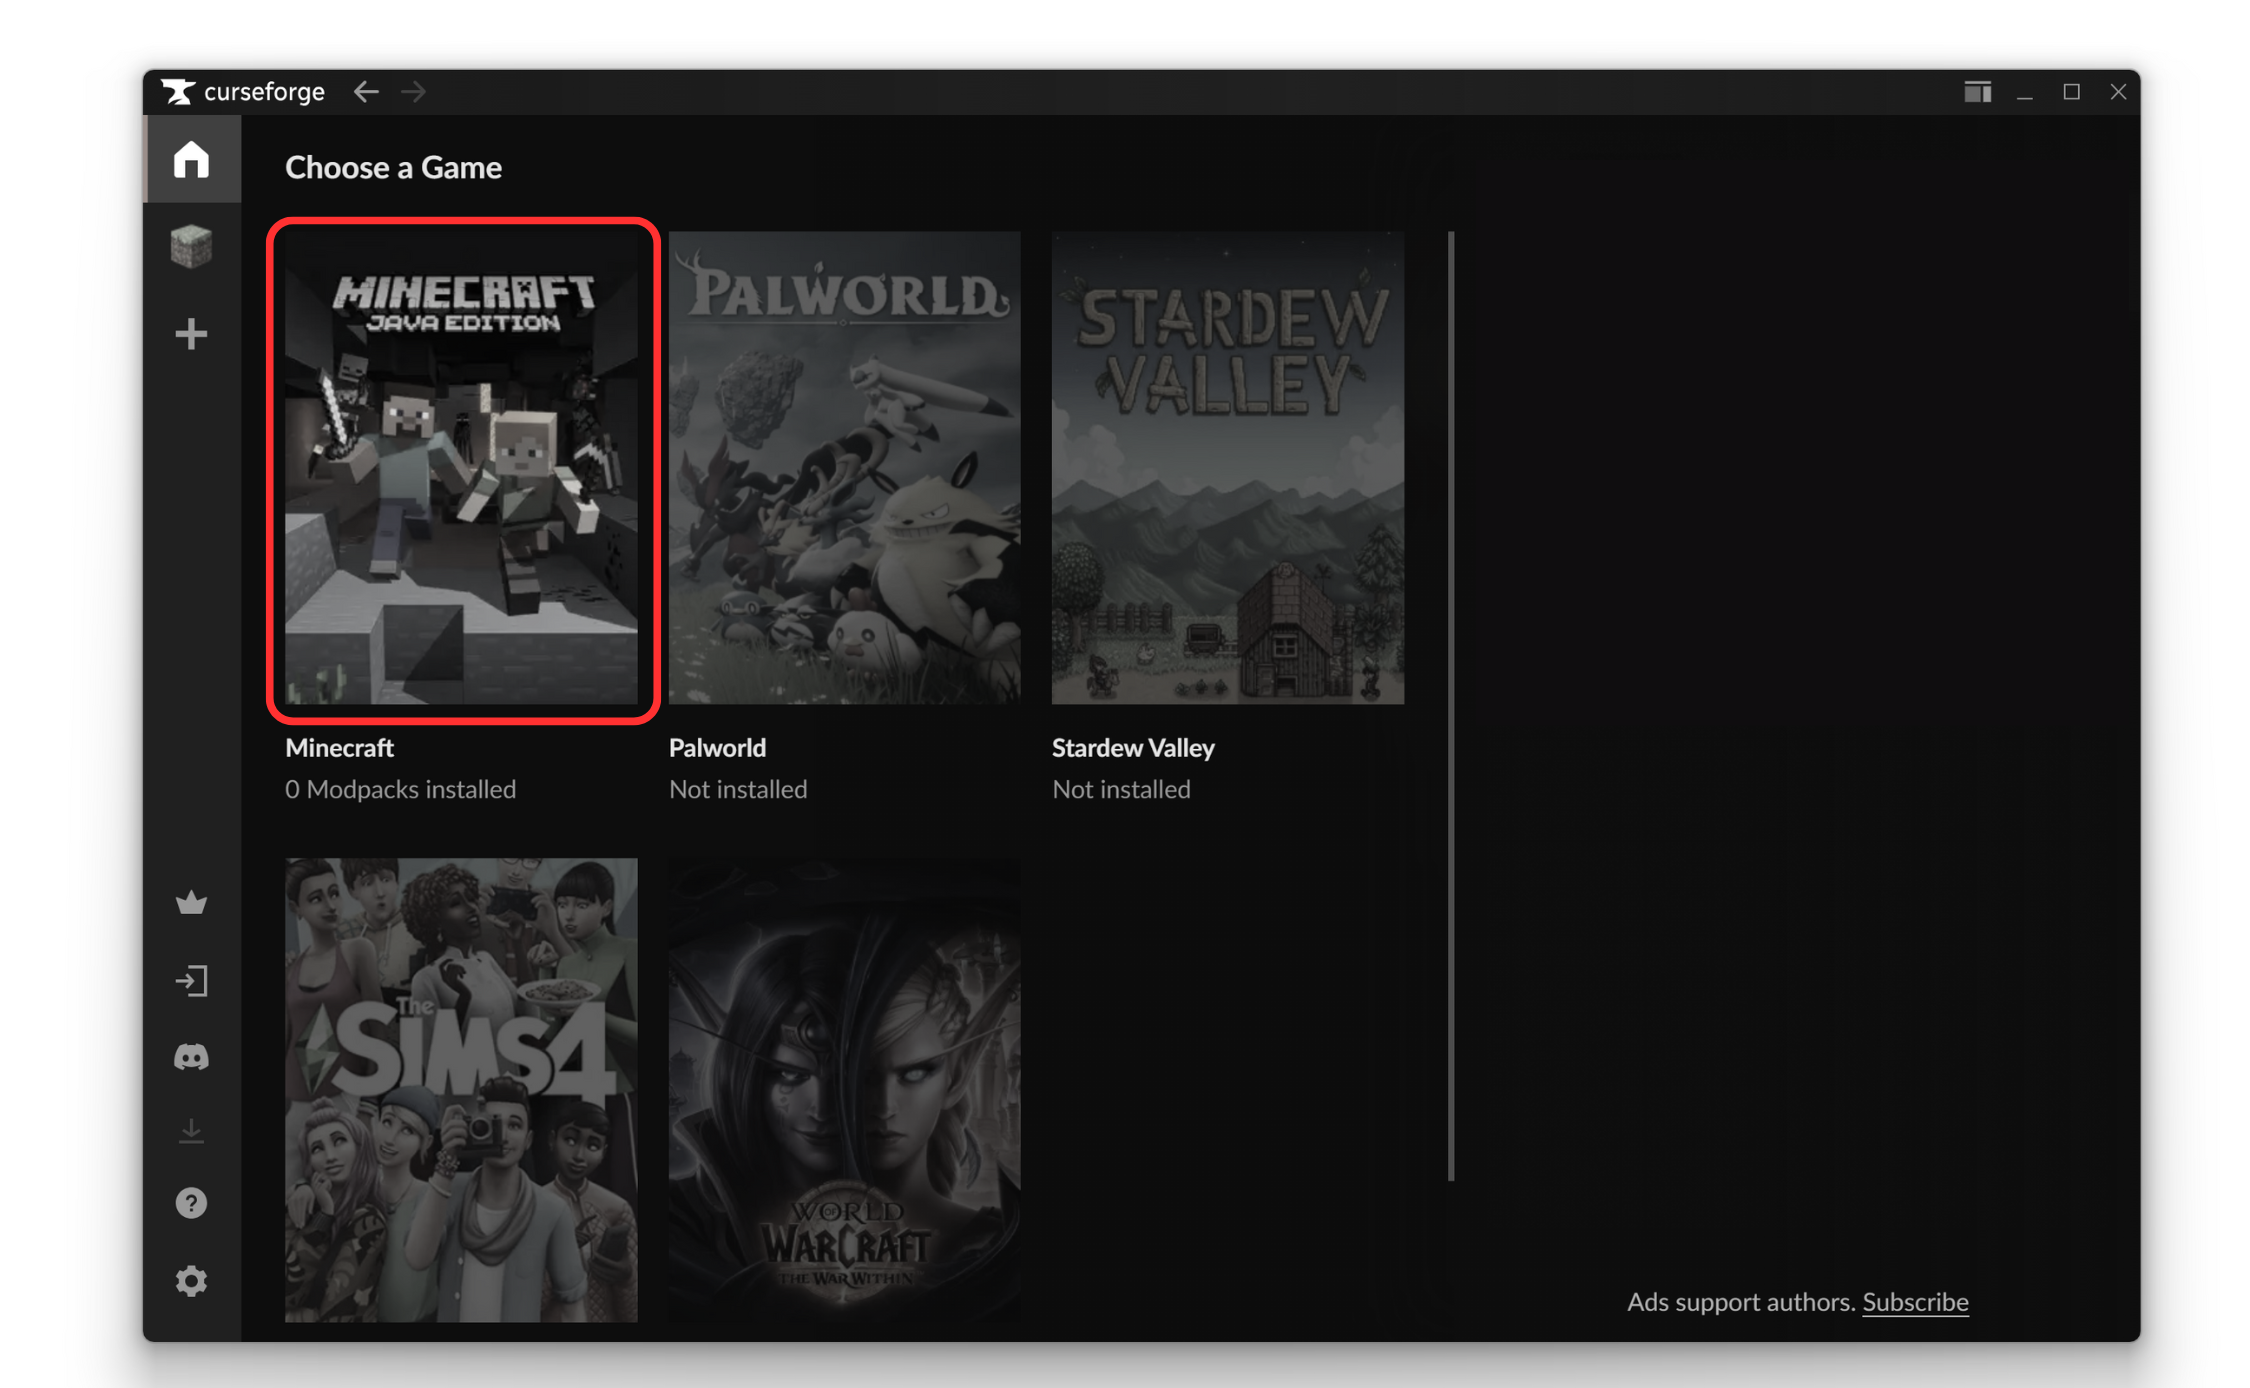Click the plus icon to add game
The image size is (2250, 1388).
[x=191, y=333]
